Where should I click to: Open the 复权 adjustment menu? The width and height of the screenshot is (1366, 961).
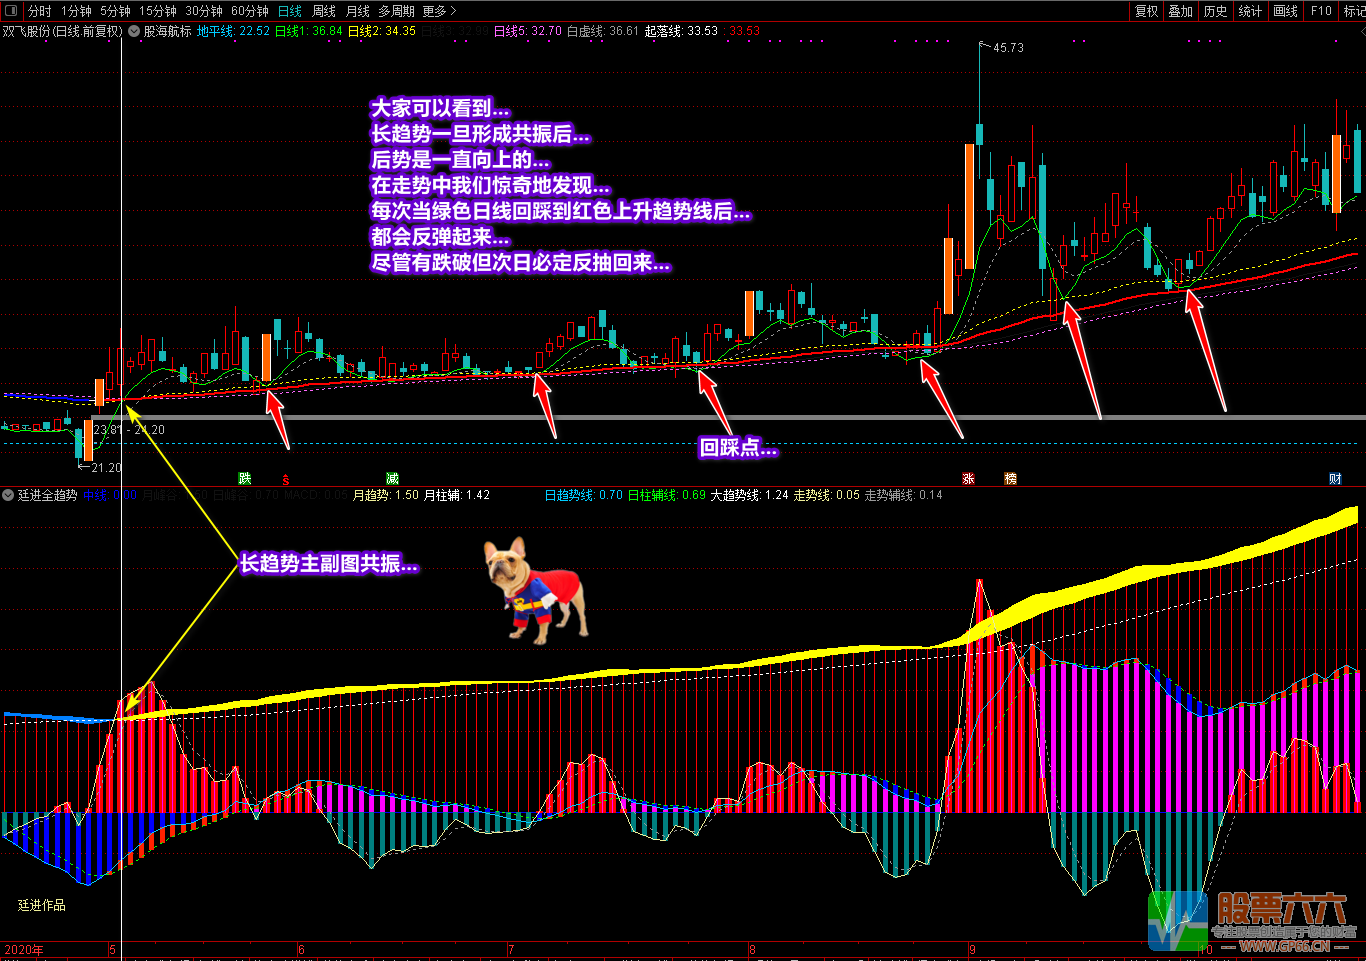click(1146, 11)
